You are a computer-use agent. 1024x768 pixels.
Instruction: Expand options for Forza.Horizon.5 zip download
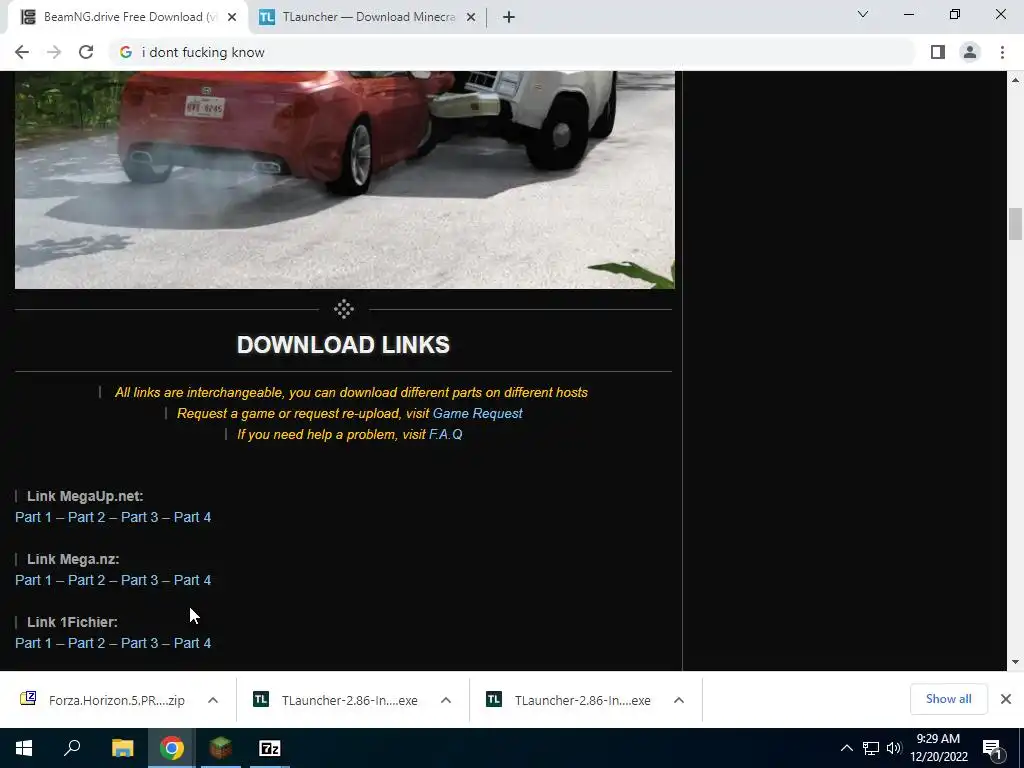coord(213,700)
